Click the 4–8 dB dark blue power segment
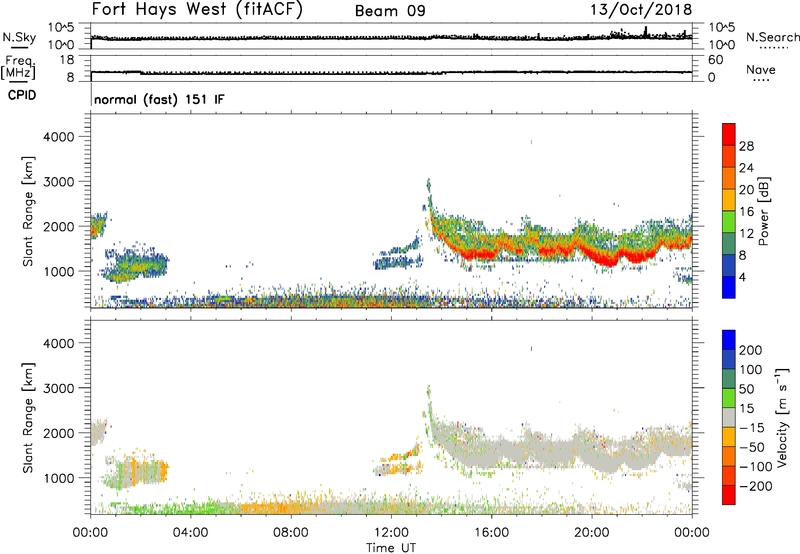Image resolution: width=800 pixels, height=554 pixels. (729, 266)
